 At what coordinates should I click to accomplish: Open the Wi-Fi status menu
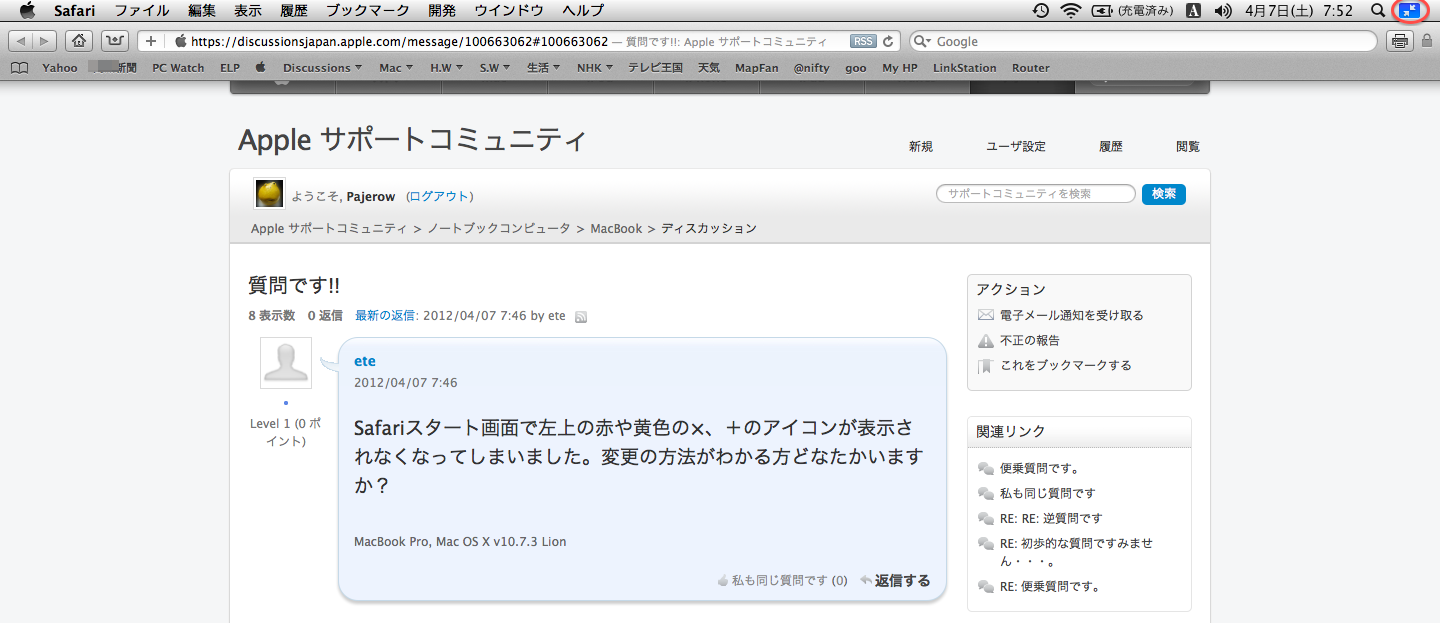click(1072, 11)
